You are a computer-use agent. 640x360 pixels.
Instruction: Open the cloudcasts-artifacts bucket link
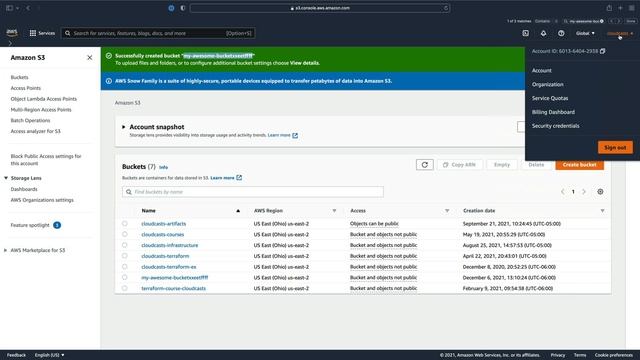(x=164, y=224)
